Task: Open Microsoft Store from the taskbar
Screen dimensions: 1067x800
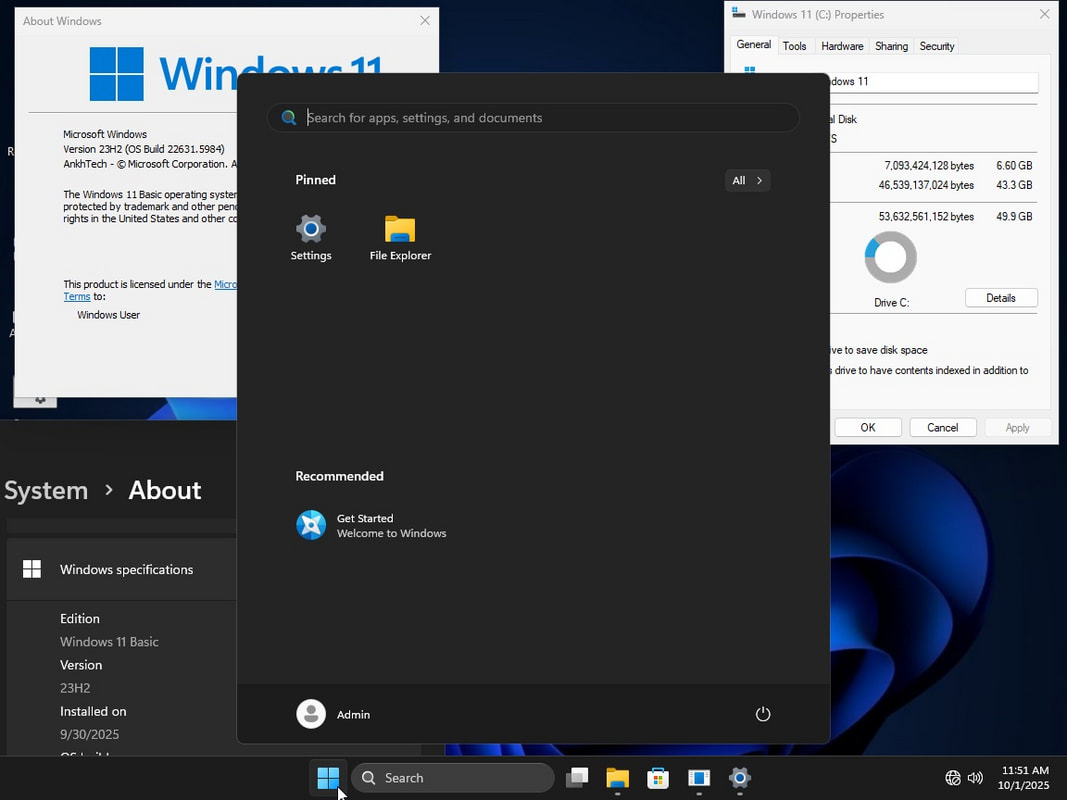Action: pos(657,778)
